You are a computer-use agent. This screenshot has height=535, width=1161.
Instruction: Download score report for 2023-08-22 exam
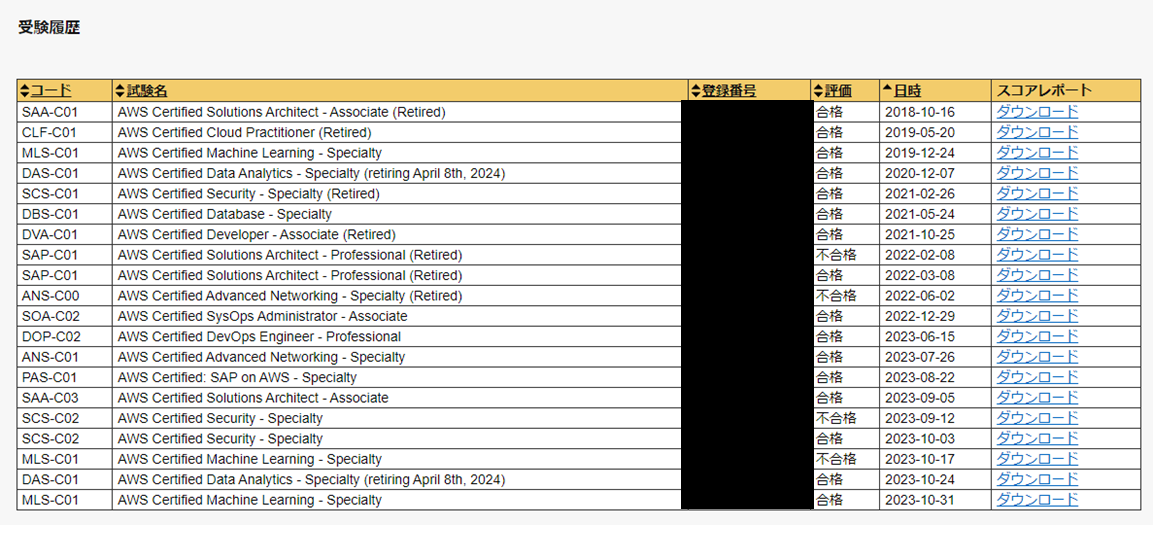click(1037, 377)
